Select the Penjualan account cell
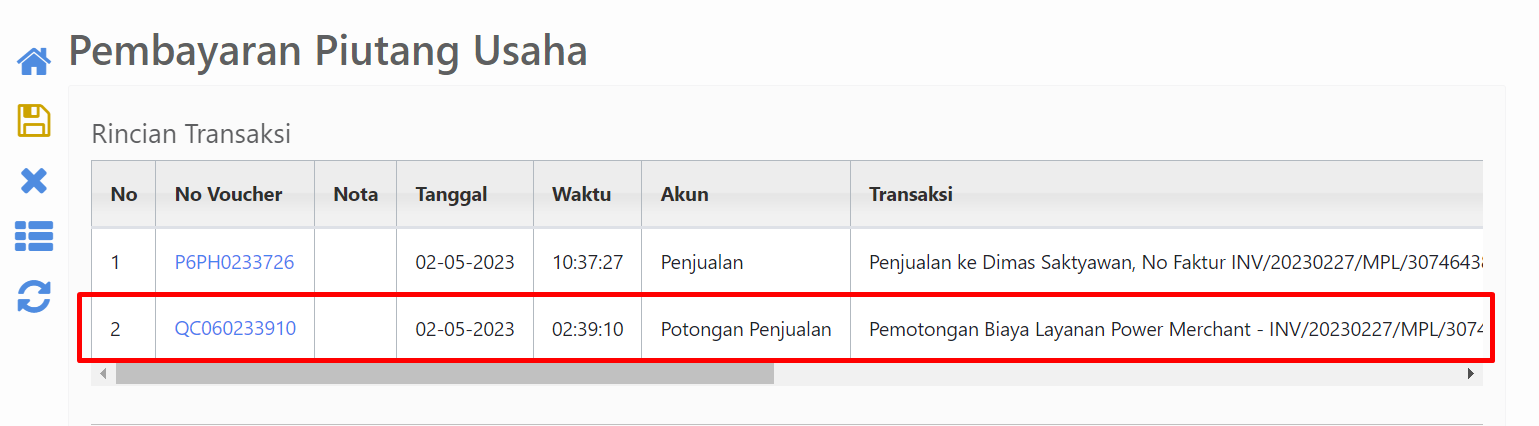 point(702,263)
